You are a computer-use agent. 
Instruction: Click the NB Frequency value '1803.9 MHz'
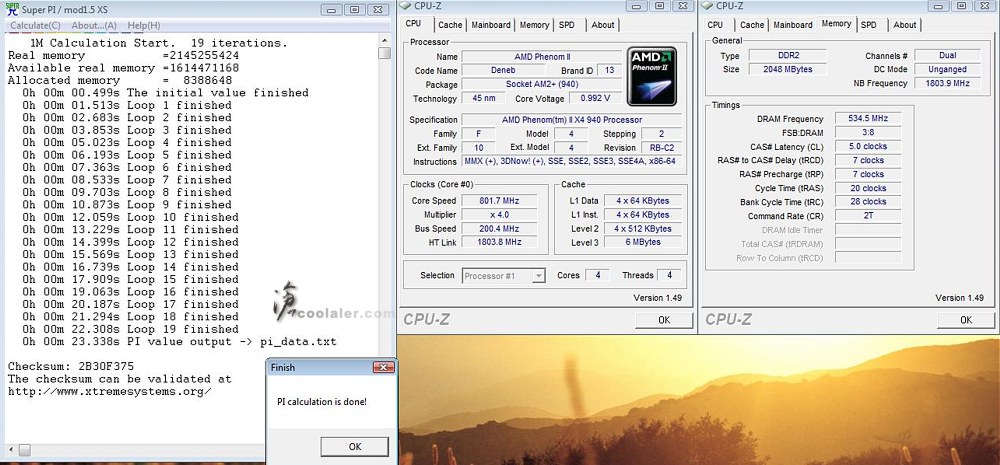(947, 84)
